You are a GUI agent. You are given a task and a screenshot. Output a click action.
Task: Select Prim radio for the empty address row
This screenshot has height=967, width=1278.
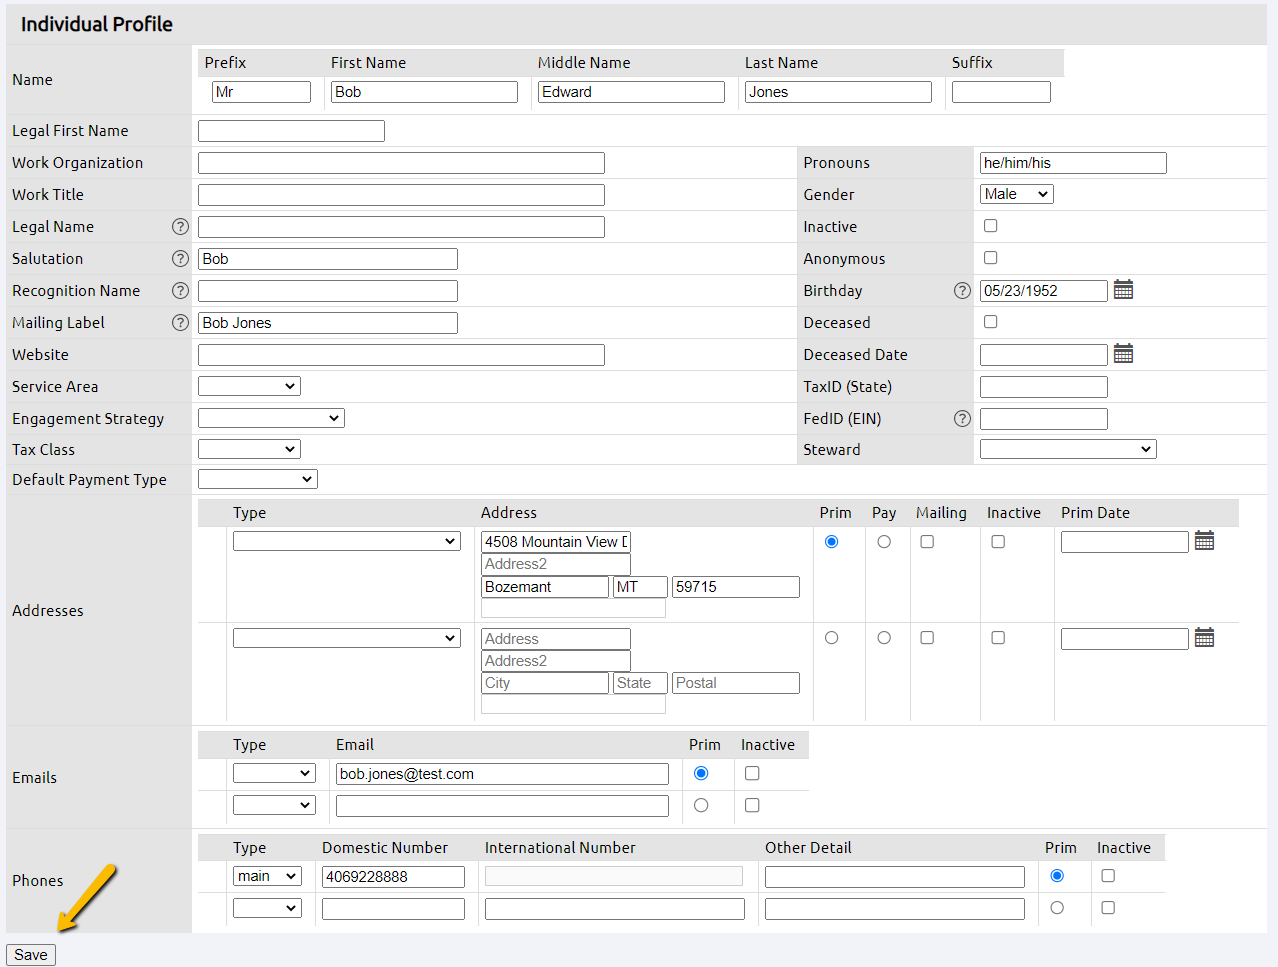832,638
